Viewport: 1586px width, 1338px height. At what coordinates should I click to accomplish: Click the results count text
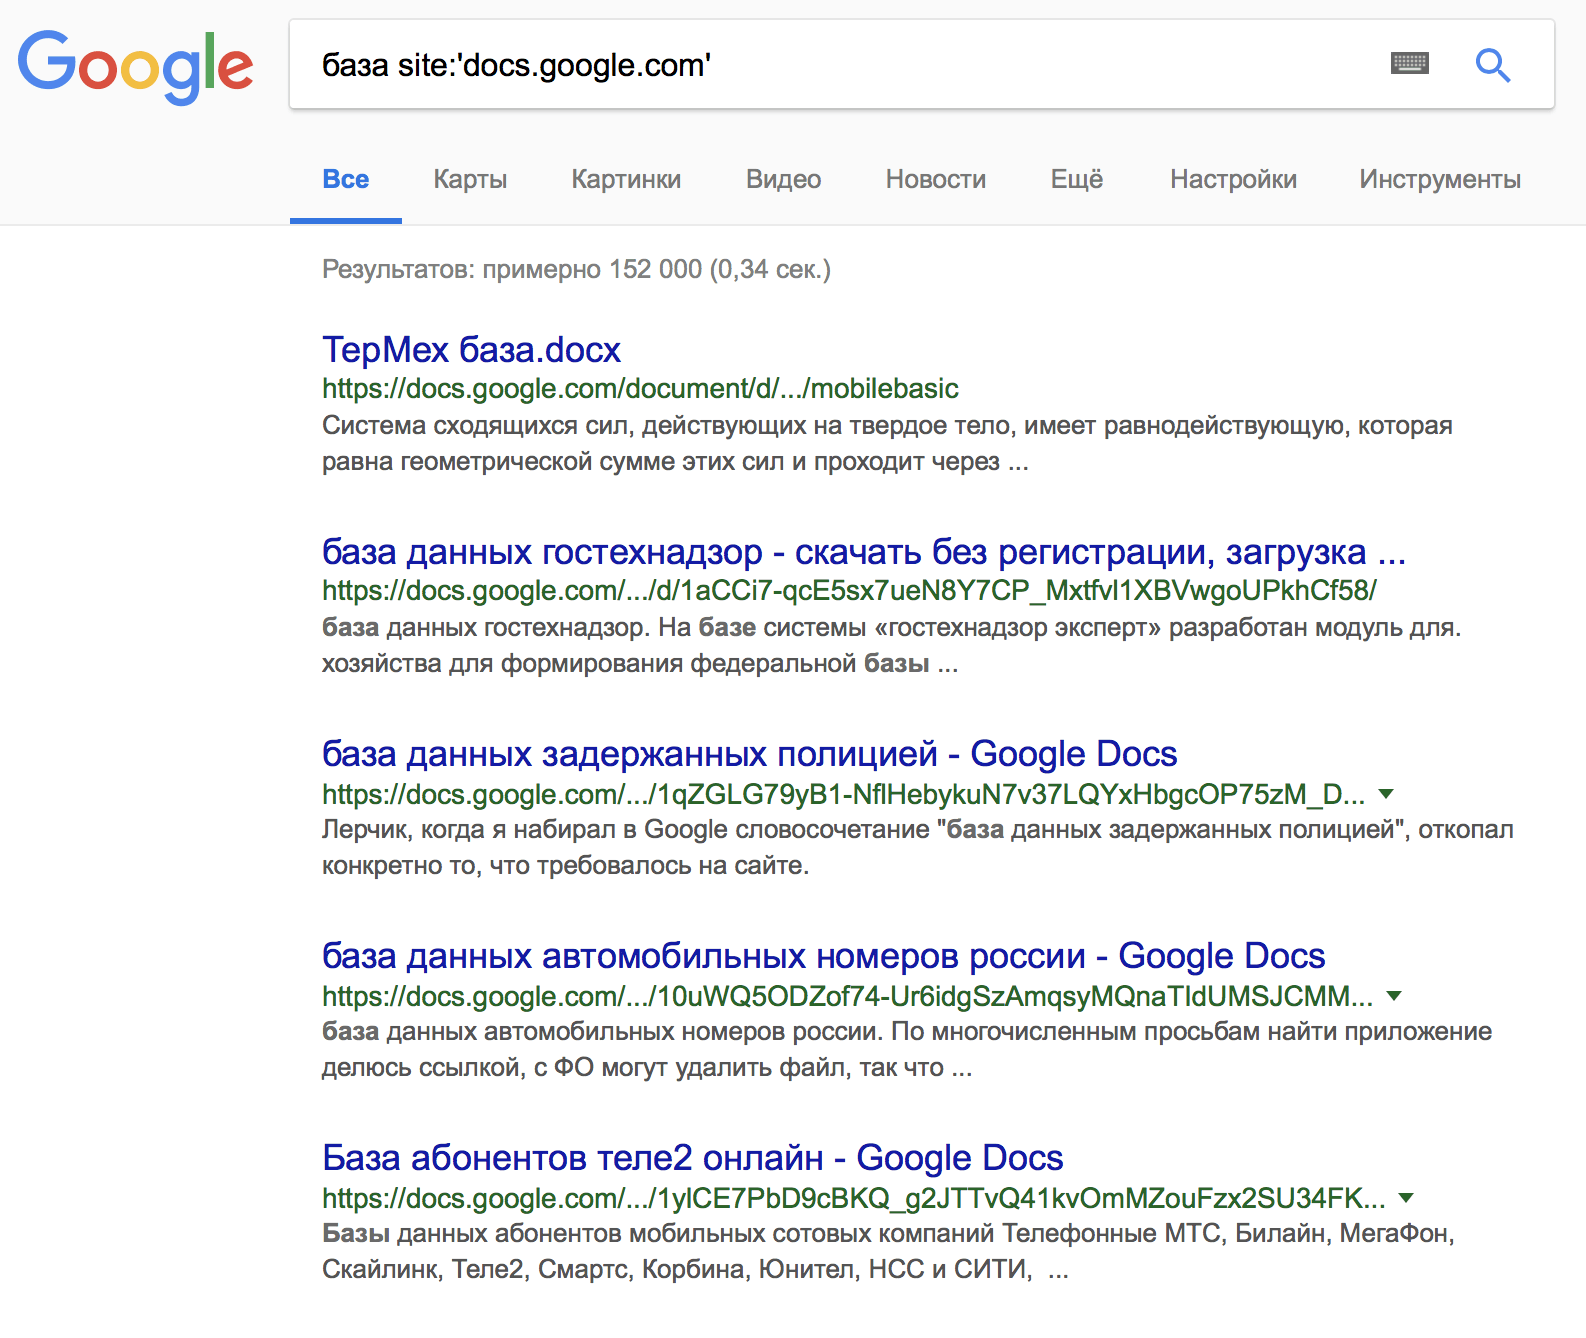[x=576, y=269]
